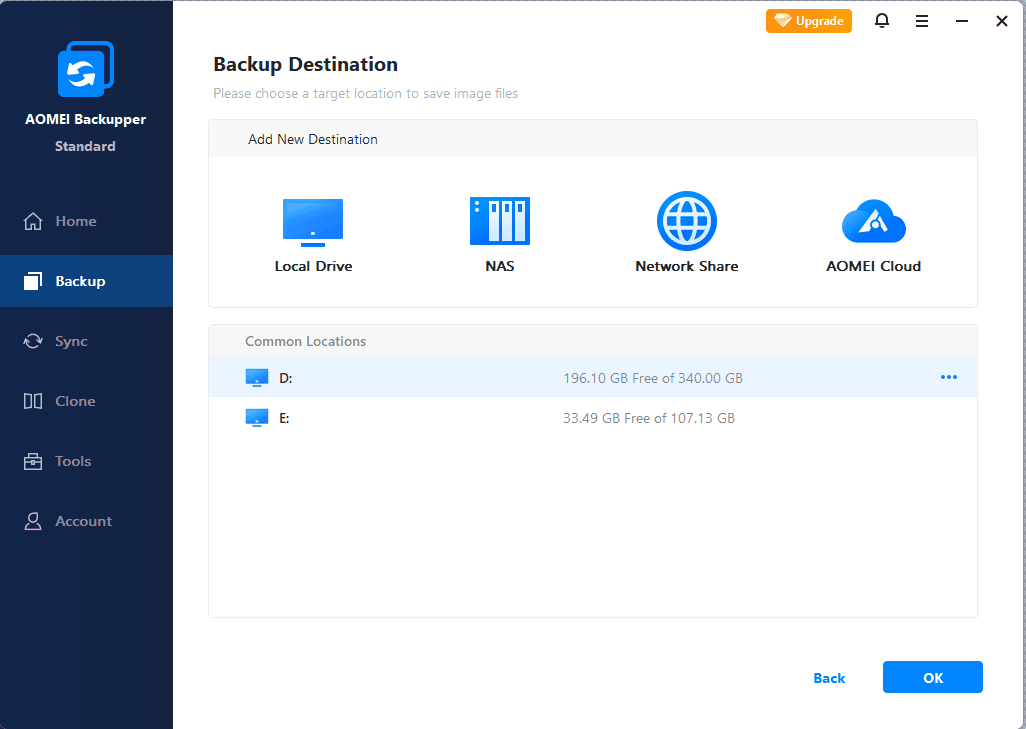This screenshot has height=729, width=1026.
Task: Open the Backup section in sidebar
Action: 80,281
